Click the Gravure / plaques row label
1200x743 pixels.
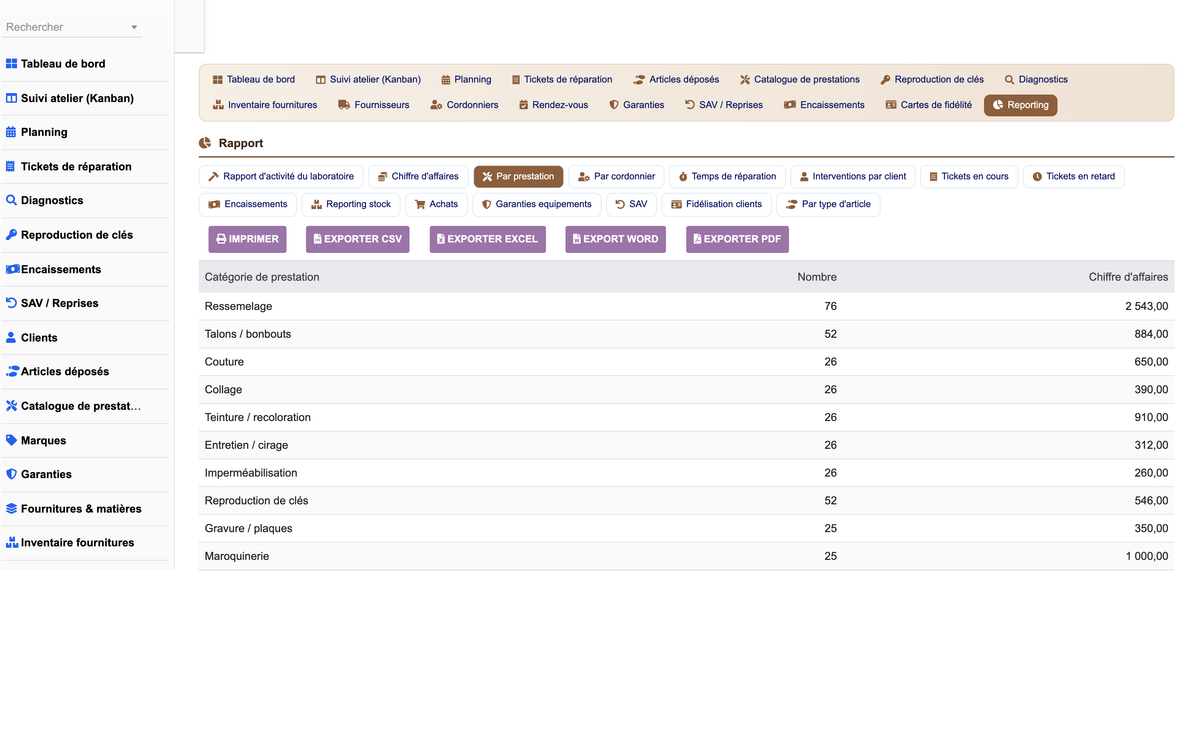tap(249, 528)
